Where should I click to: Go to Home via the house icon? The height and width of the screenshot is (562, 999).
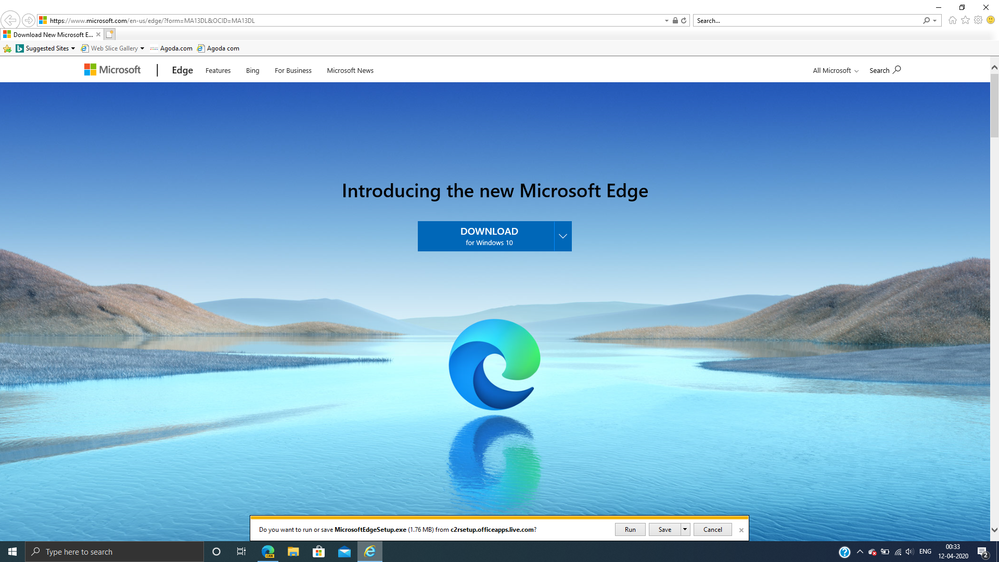coord(952,20)
